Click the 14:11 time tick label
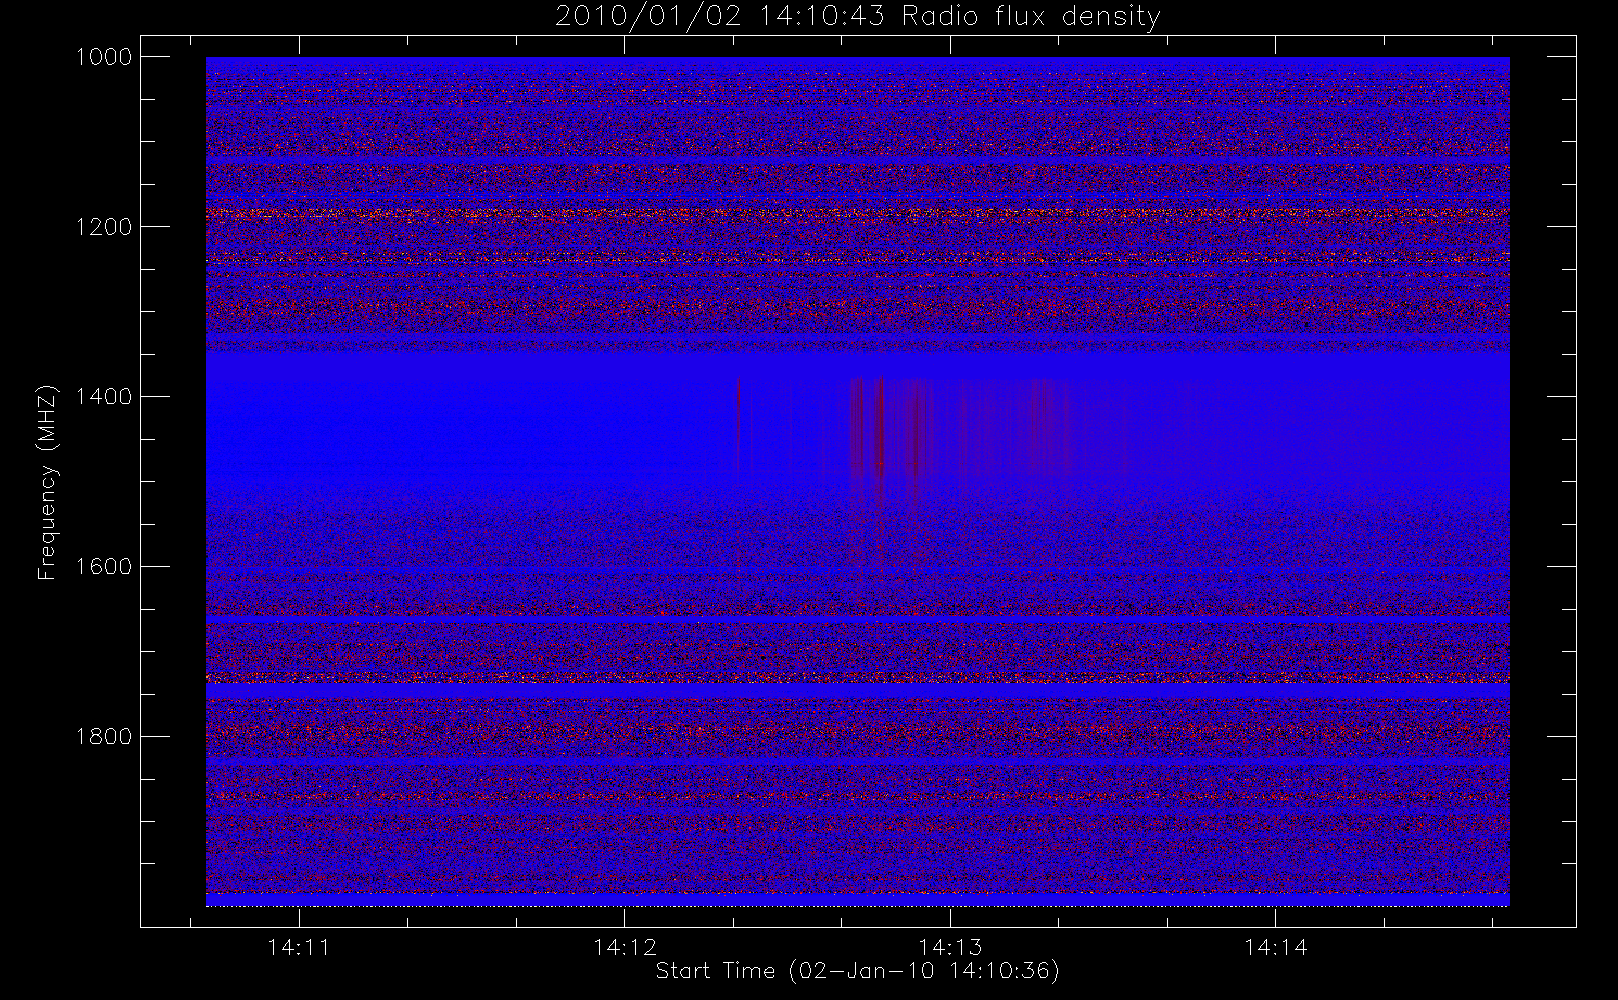The image size is (1618, 1000). [299, 947]
